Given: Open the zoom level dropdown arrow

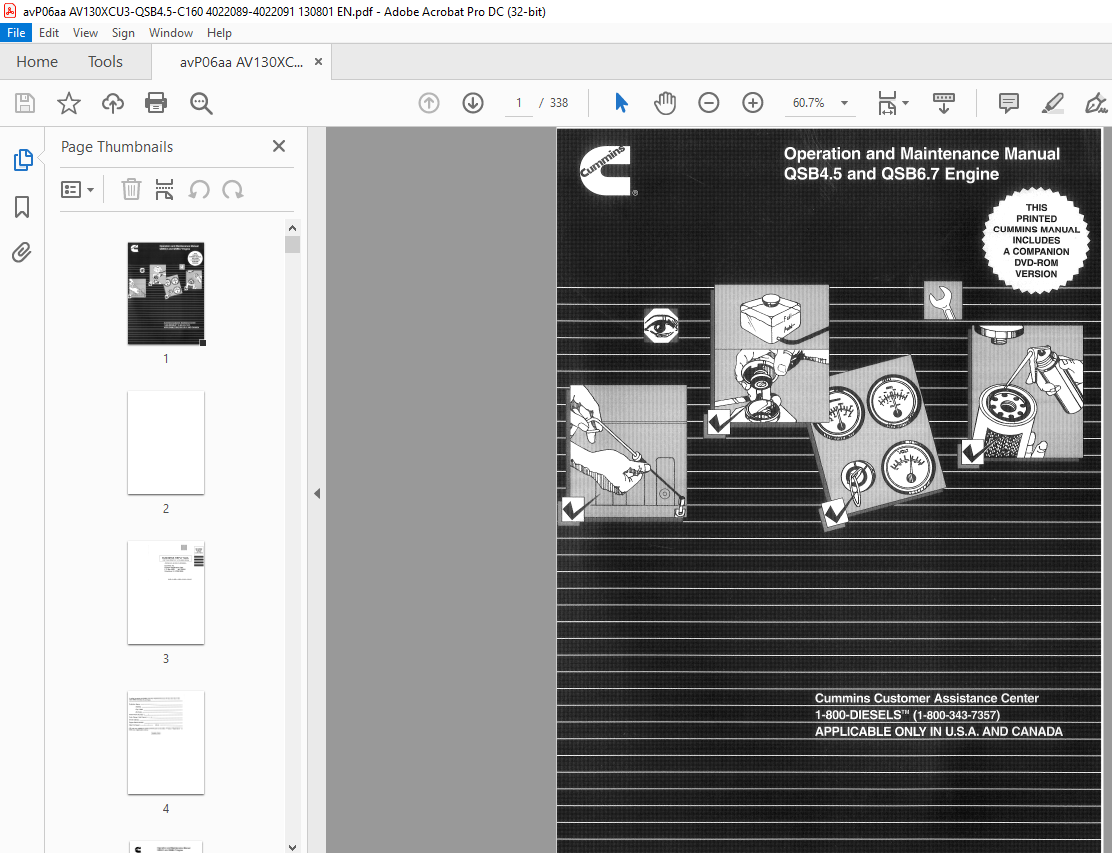Looking at the screenshot, I should [845, 104].
